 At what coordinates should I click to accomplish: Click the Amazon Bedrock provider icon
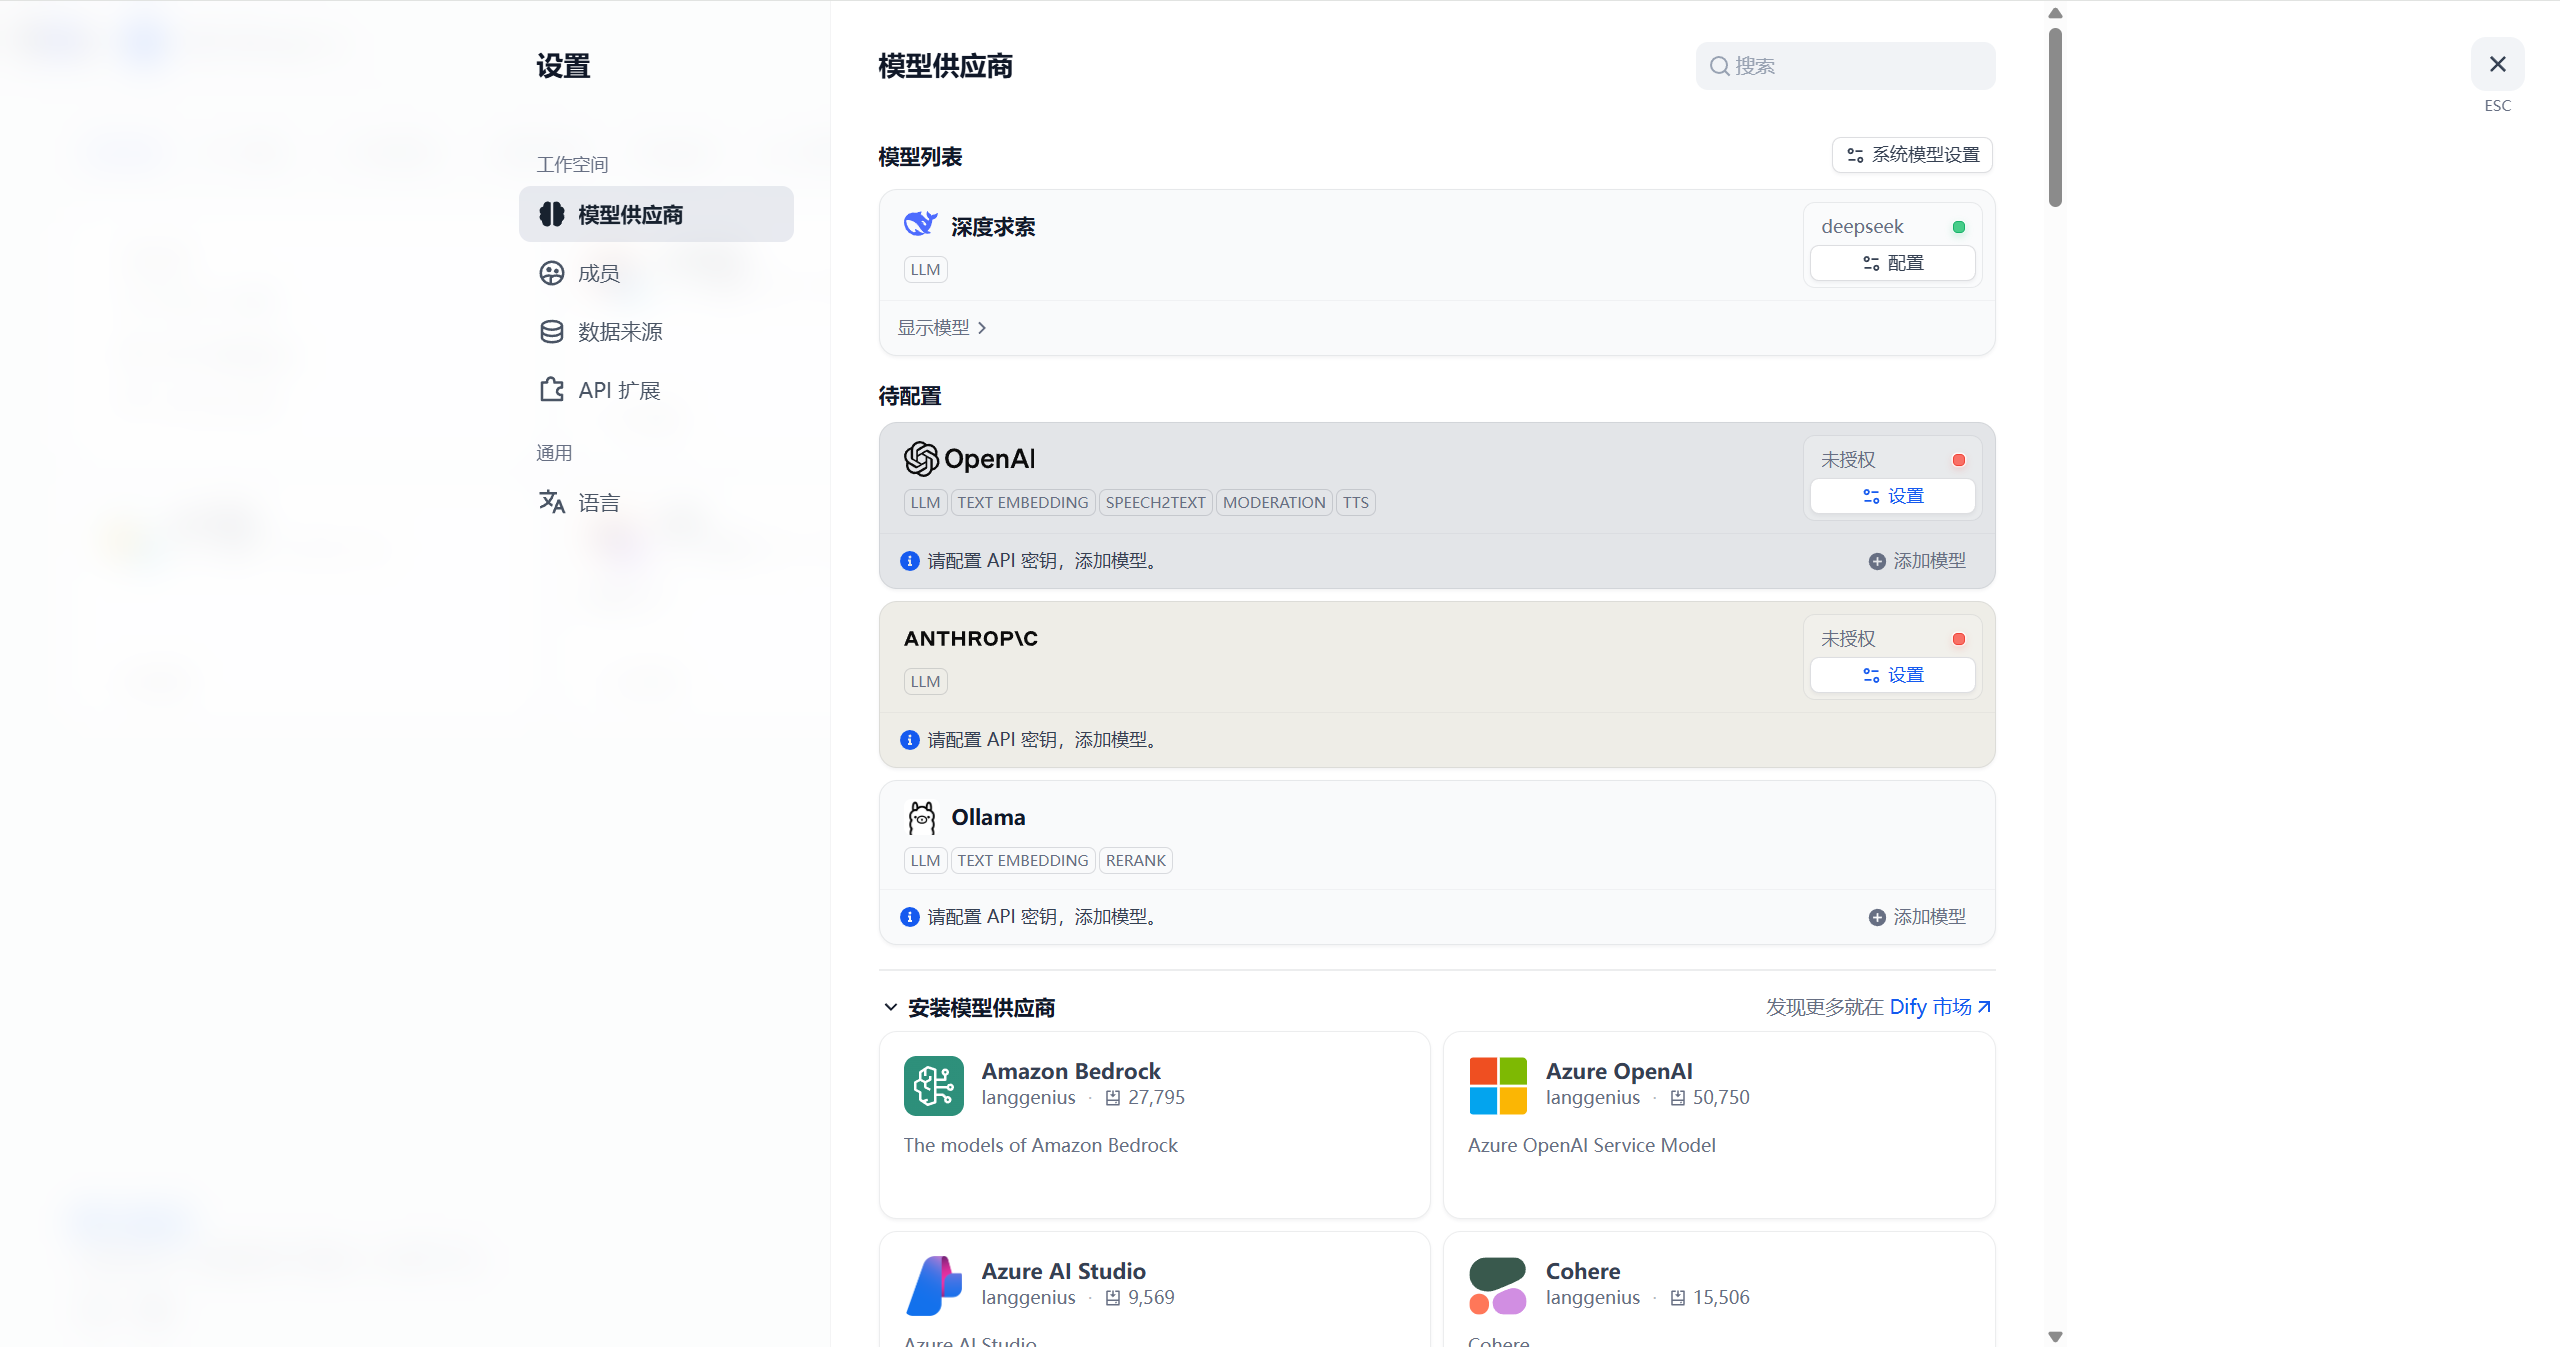pyautogui.click(x=933, y=1085)
